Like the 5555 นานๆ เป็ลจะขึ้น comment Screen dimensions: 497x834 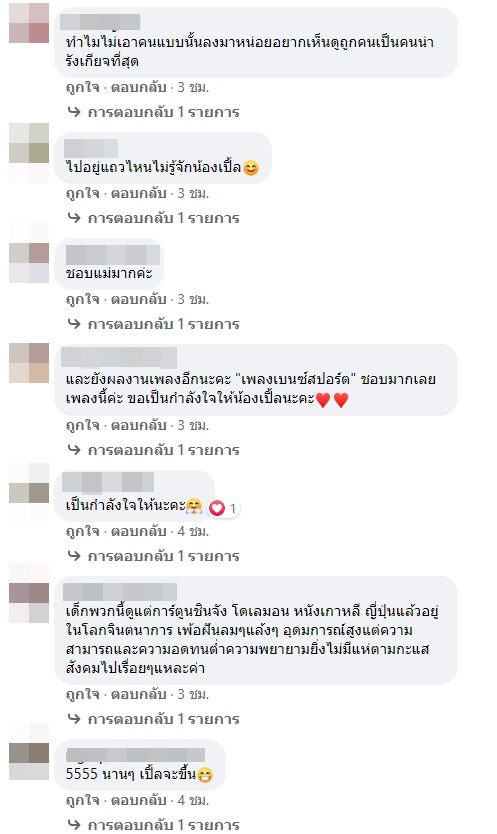click(82, 800)
